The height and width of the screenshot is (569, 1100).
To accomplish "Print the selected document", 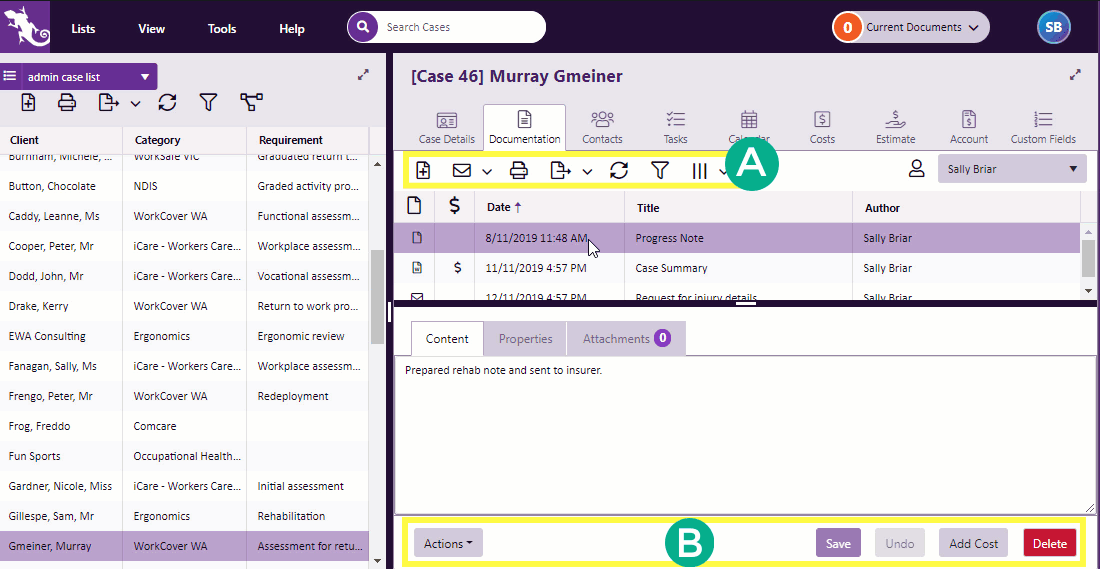I will point(518,171).
